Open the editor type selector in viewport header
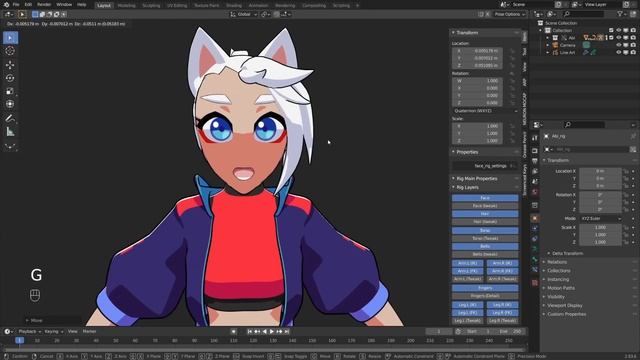This screenshot has width=640, height=360. tap(8, 14)
